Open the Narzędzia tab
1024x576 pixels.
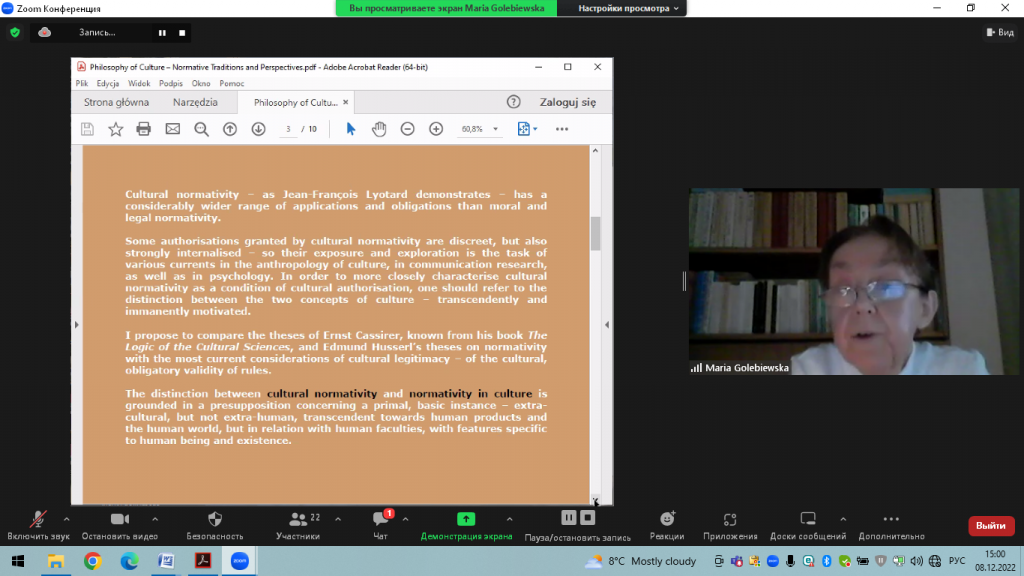[x=195, y=102]
